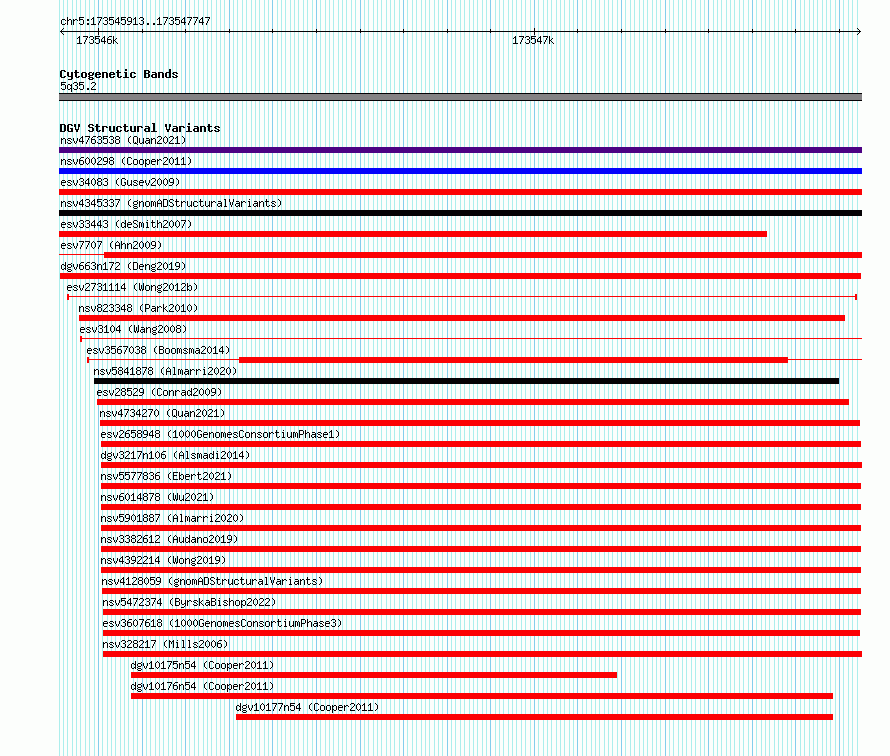Select the nsv600298 (Cooper2011) blue variant bar

click(460, 171)
